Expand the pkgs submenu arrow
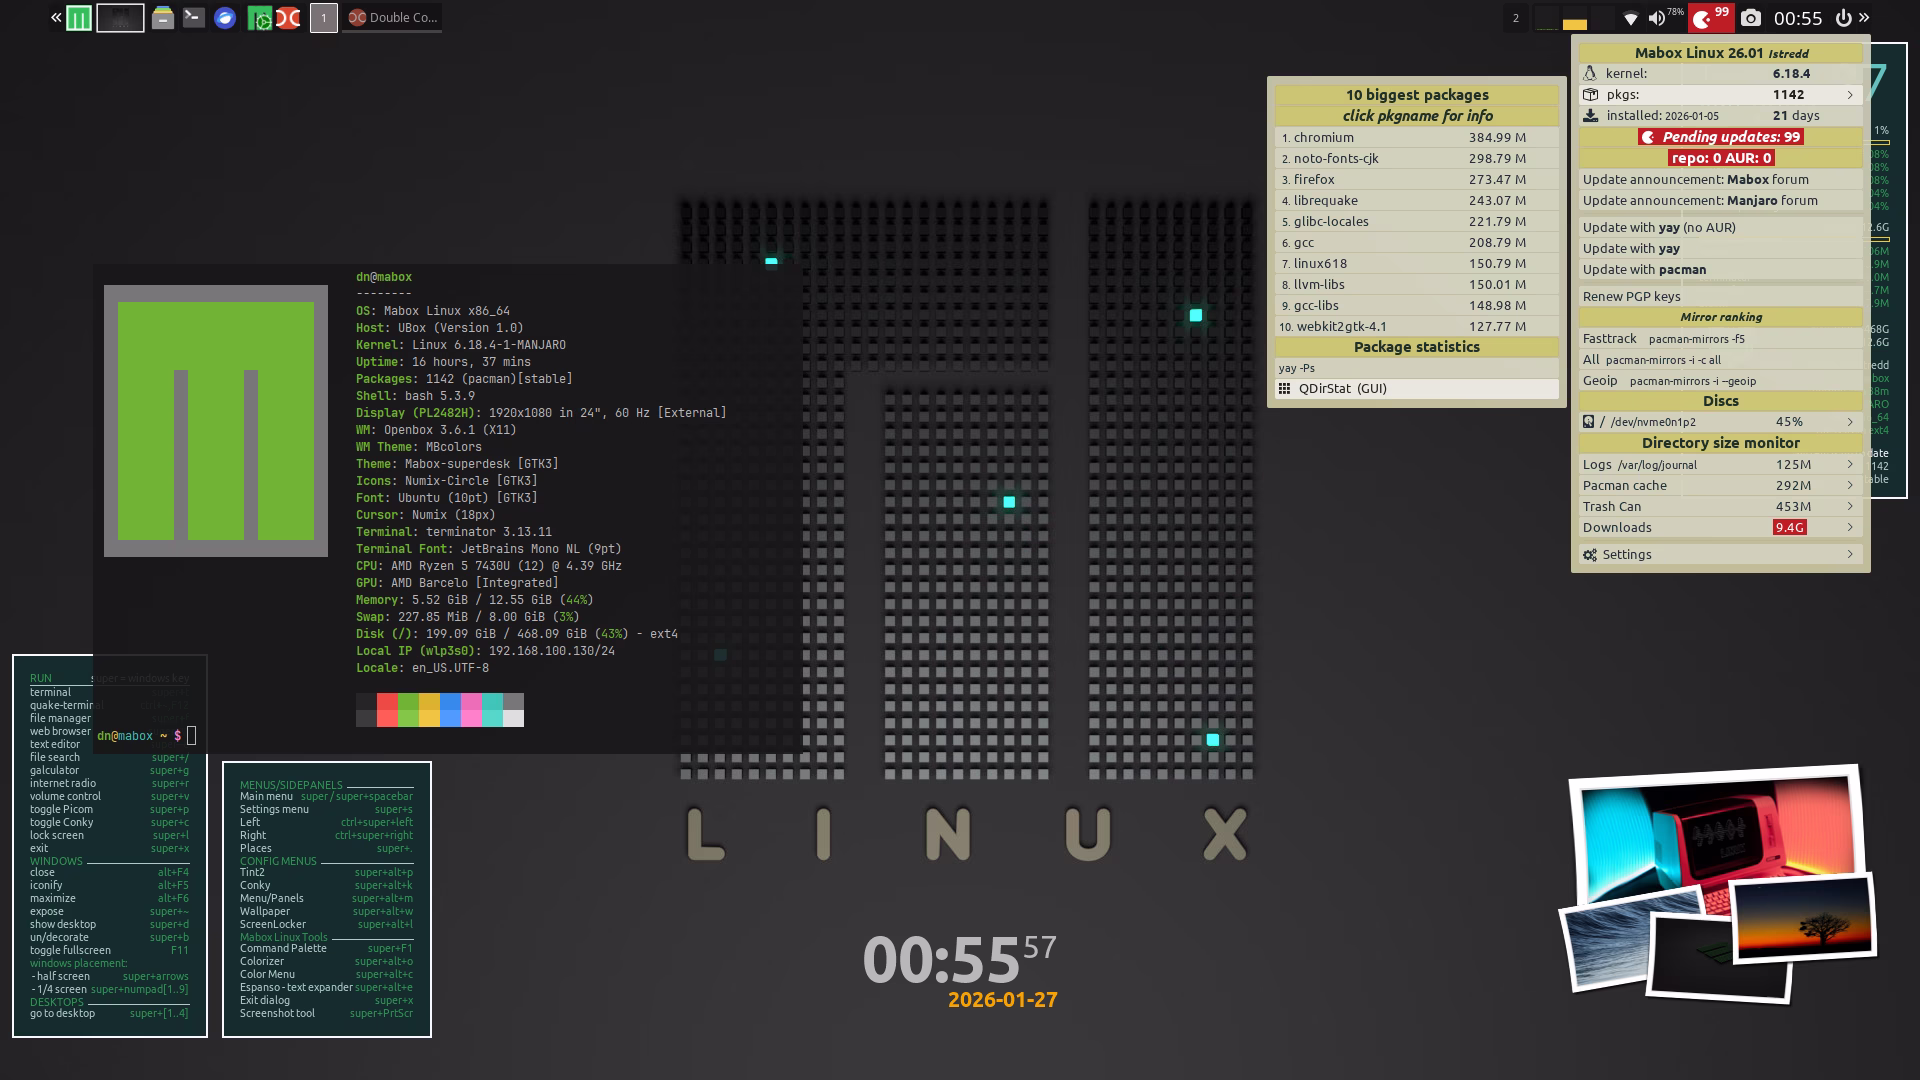 click(x=1849, y=95)
